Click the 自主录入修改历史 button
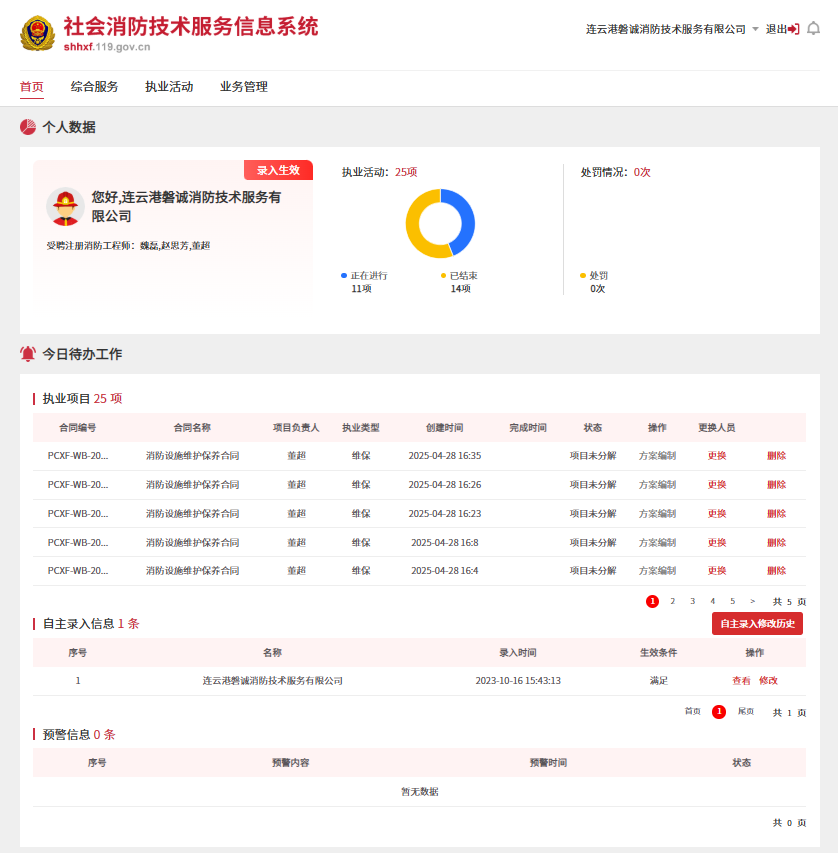 click(757, 624)
